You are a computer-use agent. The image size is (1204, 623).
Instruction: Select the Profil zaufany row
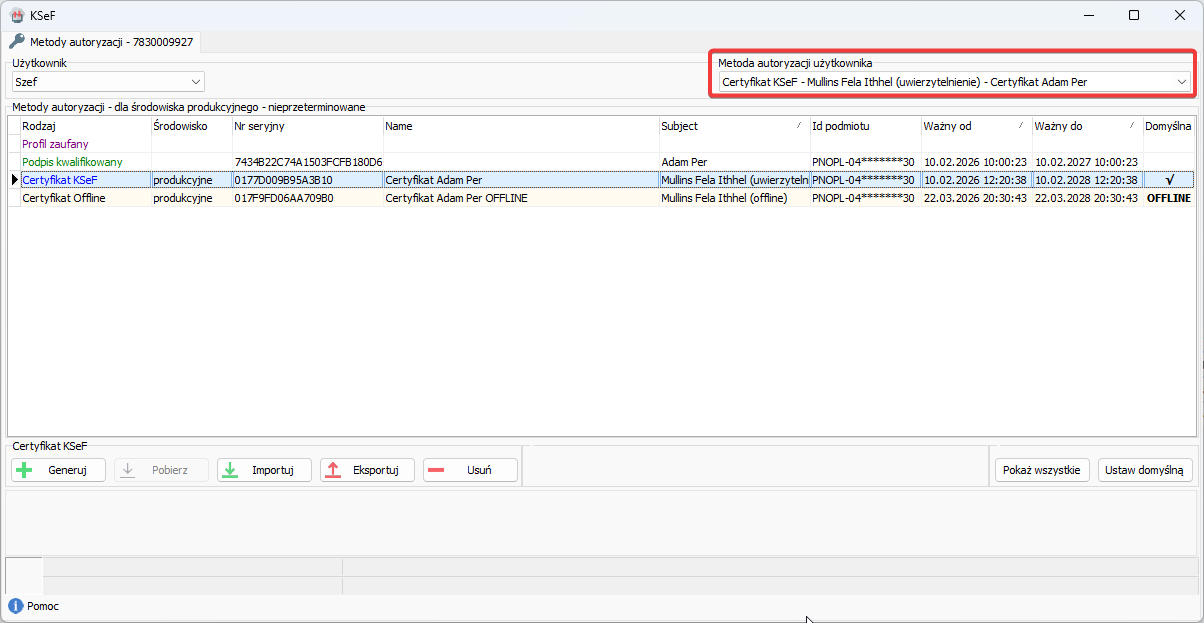pos(56,144)
